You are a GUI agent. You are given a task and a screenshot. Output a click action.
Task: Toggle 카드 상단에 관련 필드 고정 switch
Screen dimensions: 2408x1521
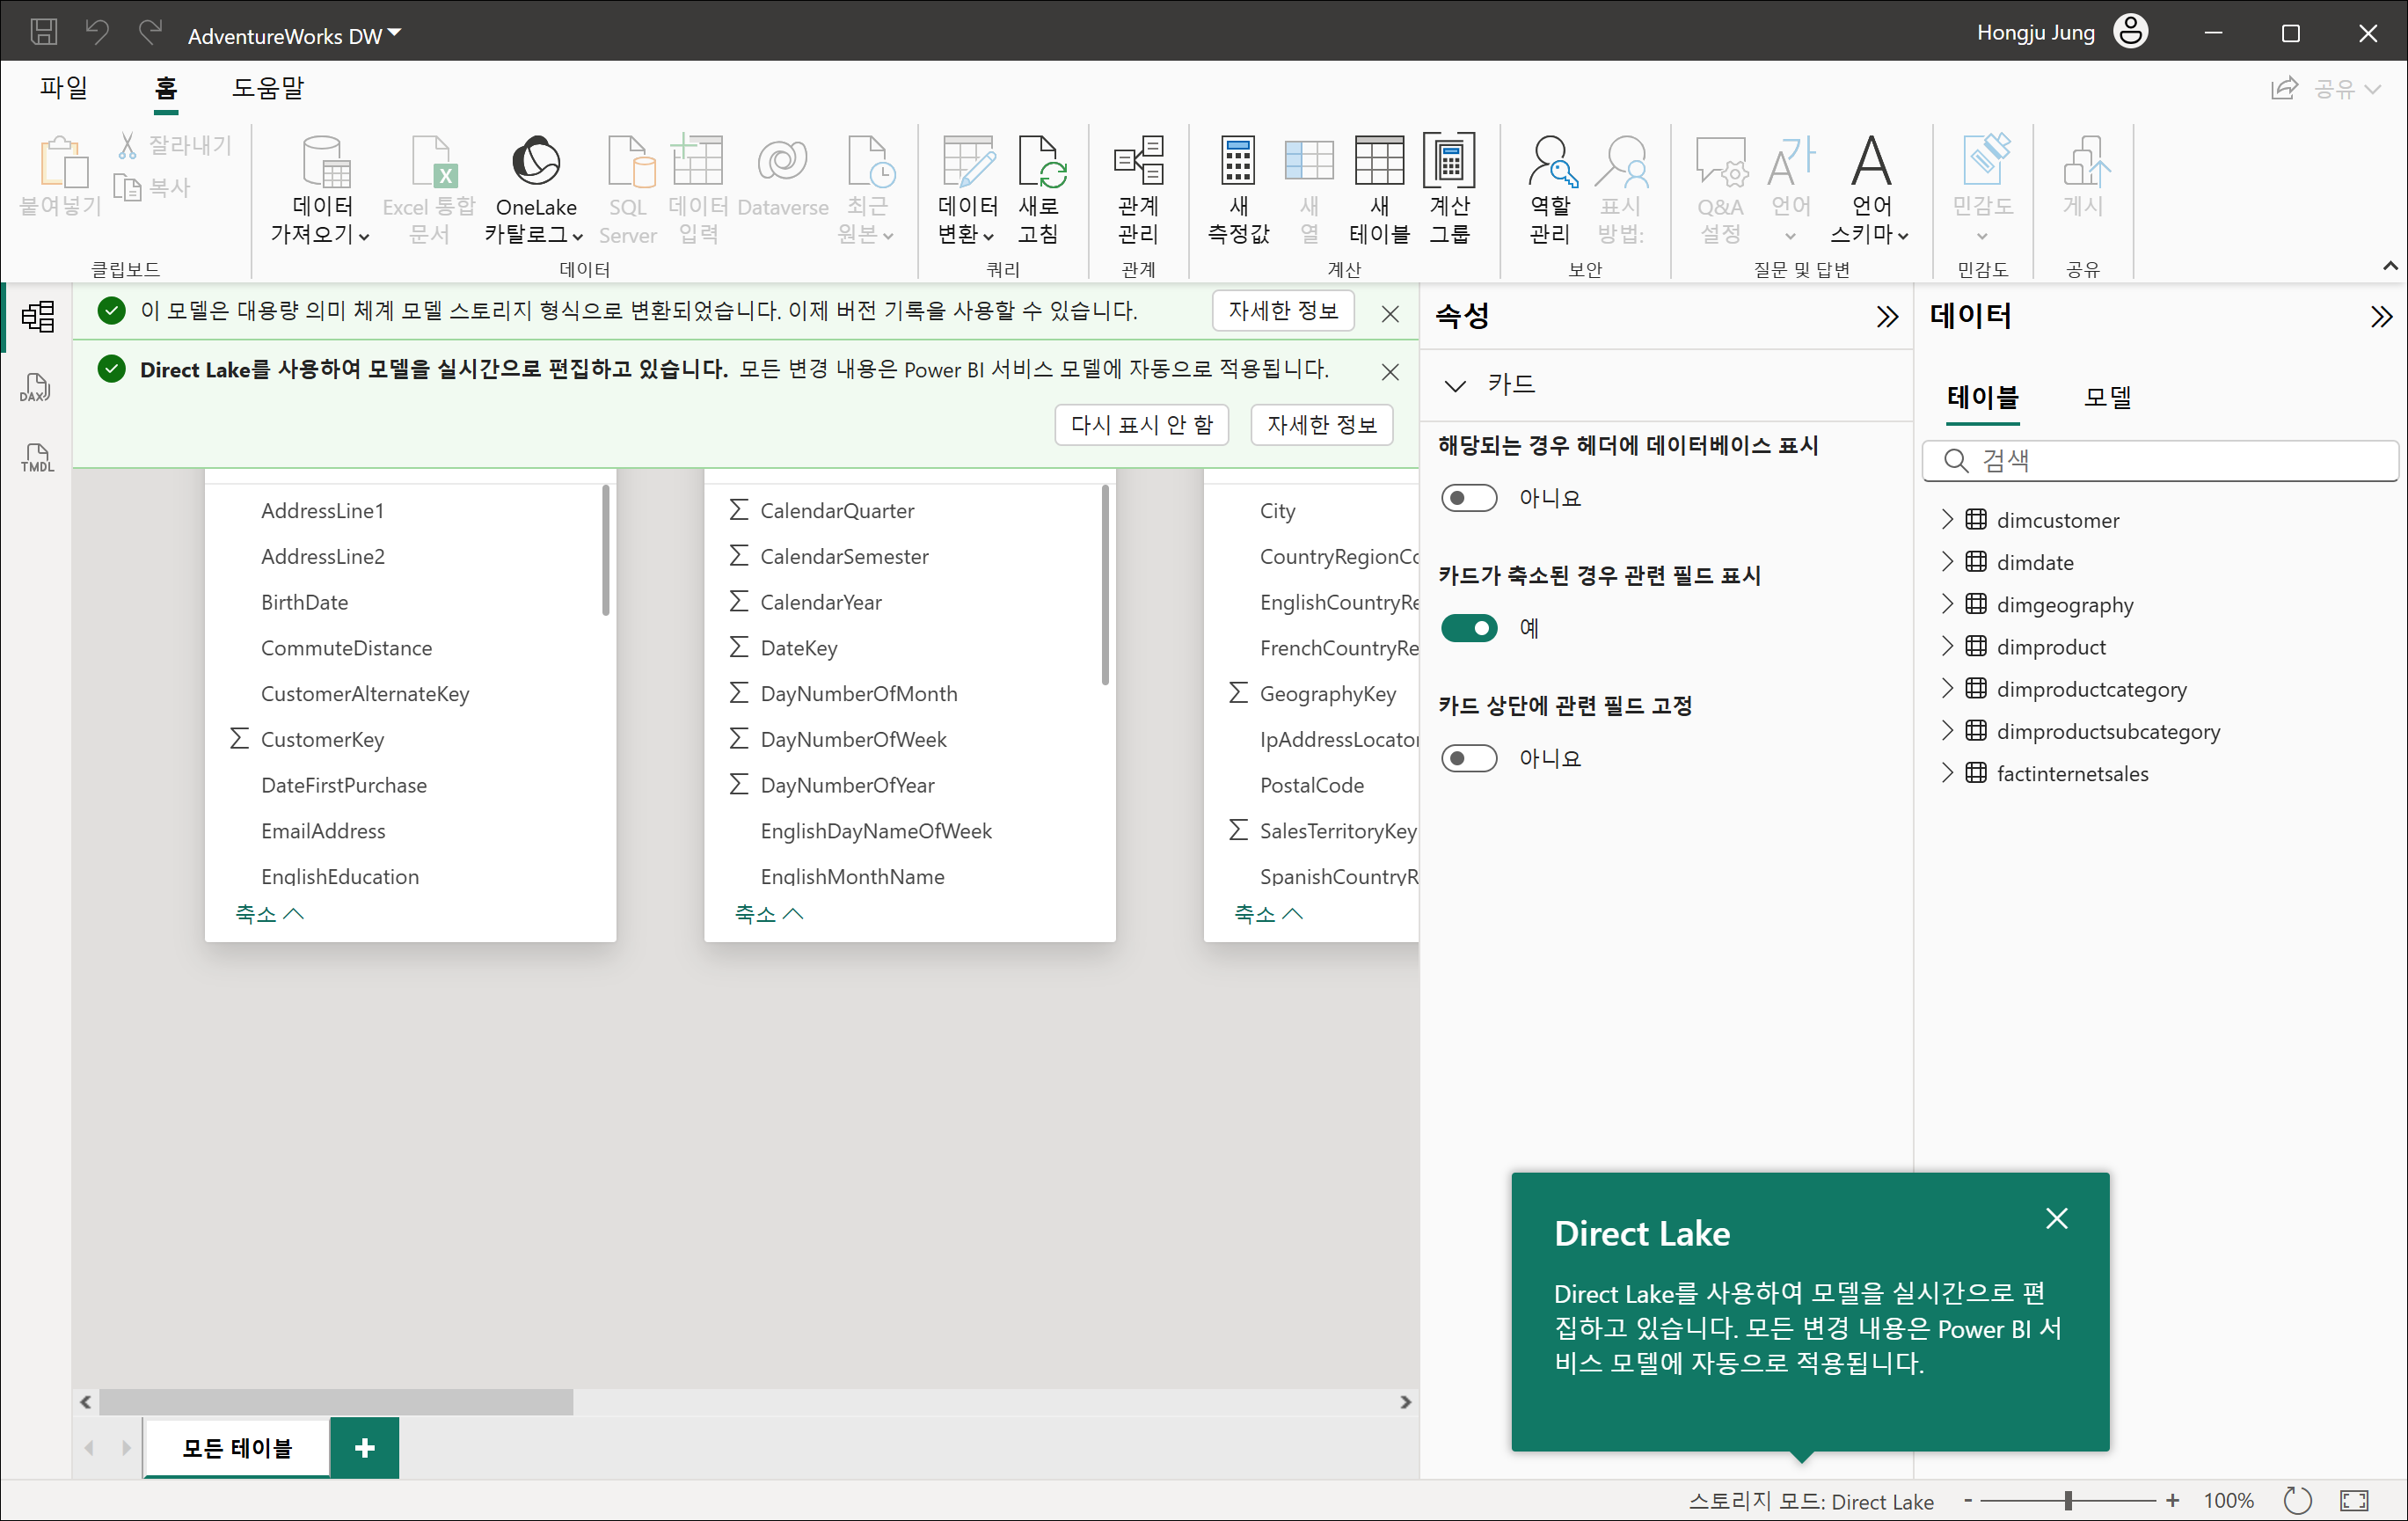(x=1469, y=758)
